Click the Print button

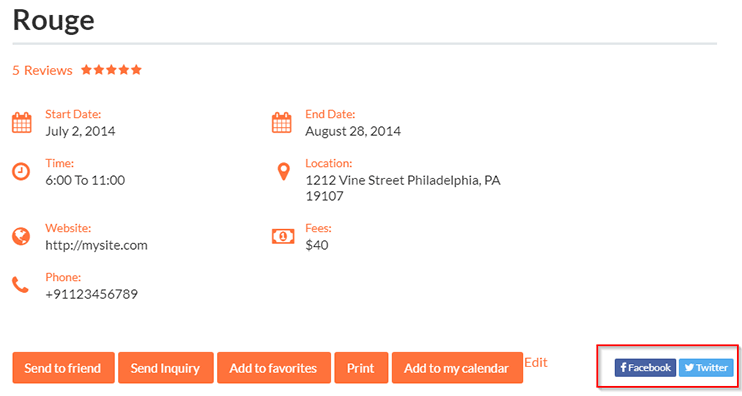coord(361,368)
